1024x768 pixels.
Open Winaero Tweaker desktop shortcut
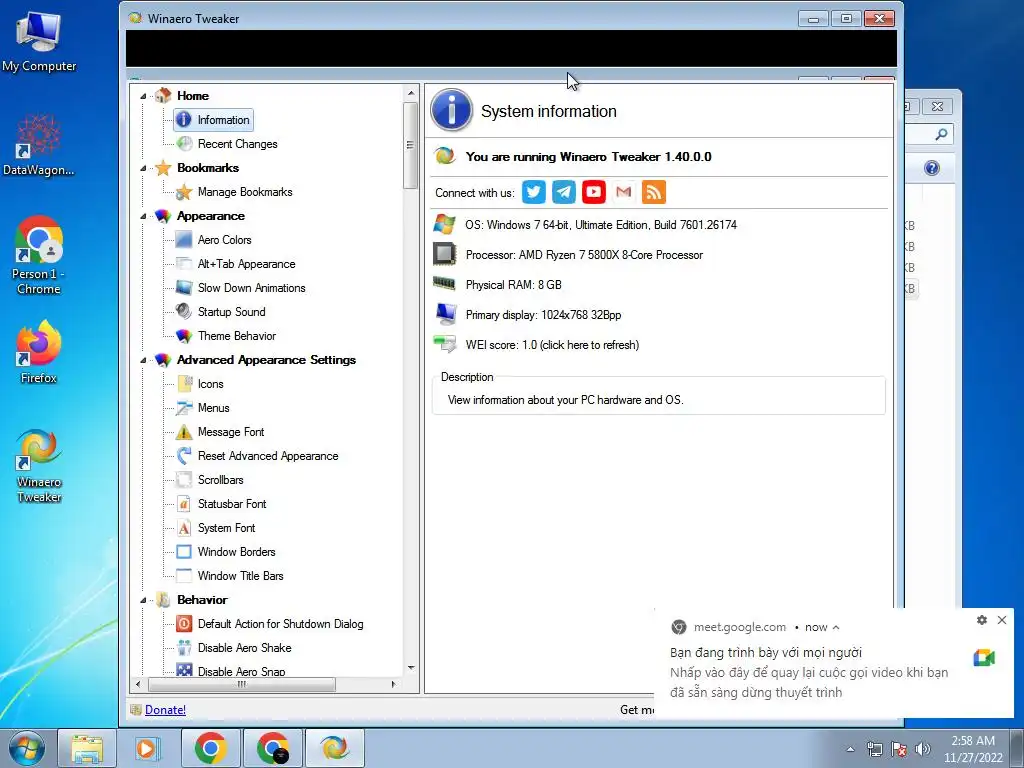(x=39, y=466)
